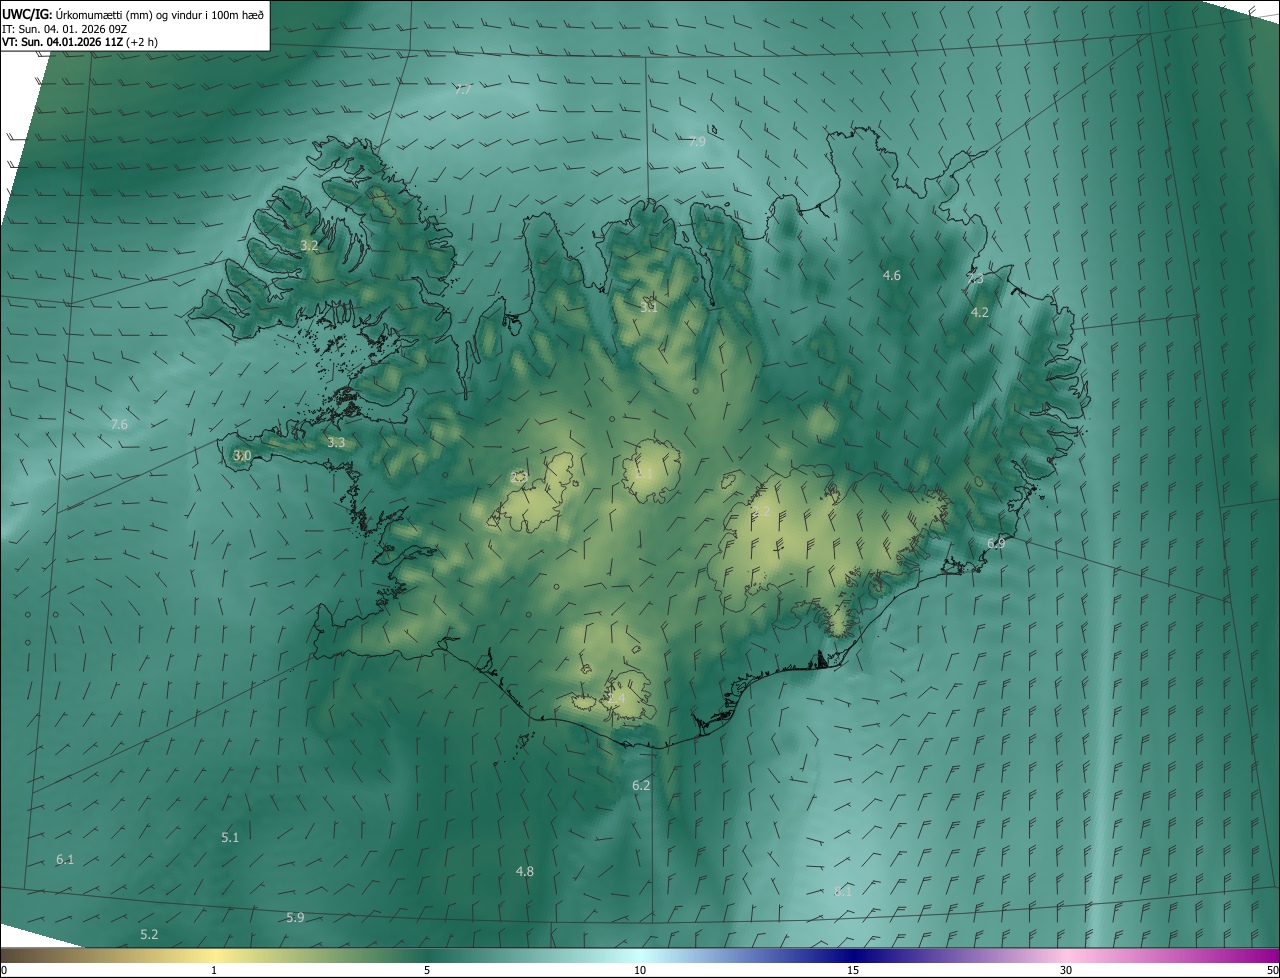This screenshot has height=978, width=1280.
Task: Click the 10 tick on the color scale
Action: click(x=640, y=971)
